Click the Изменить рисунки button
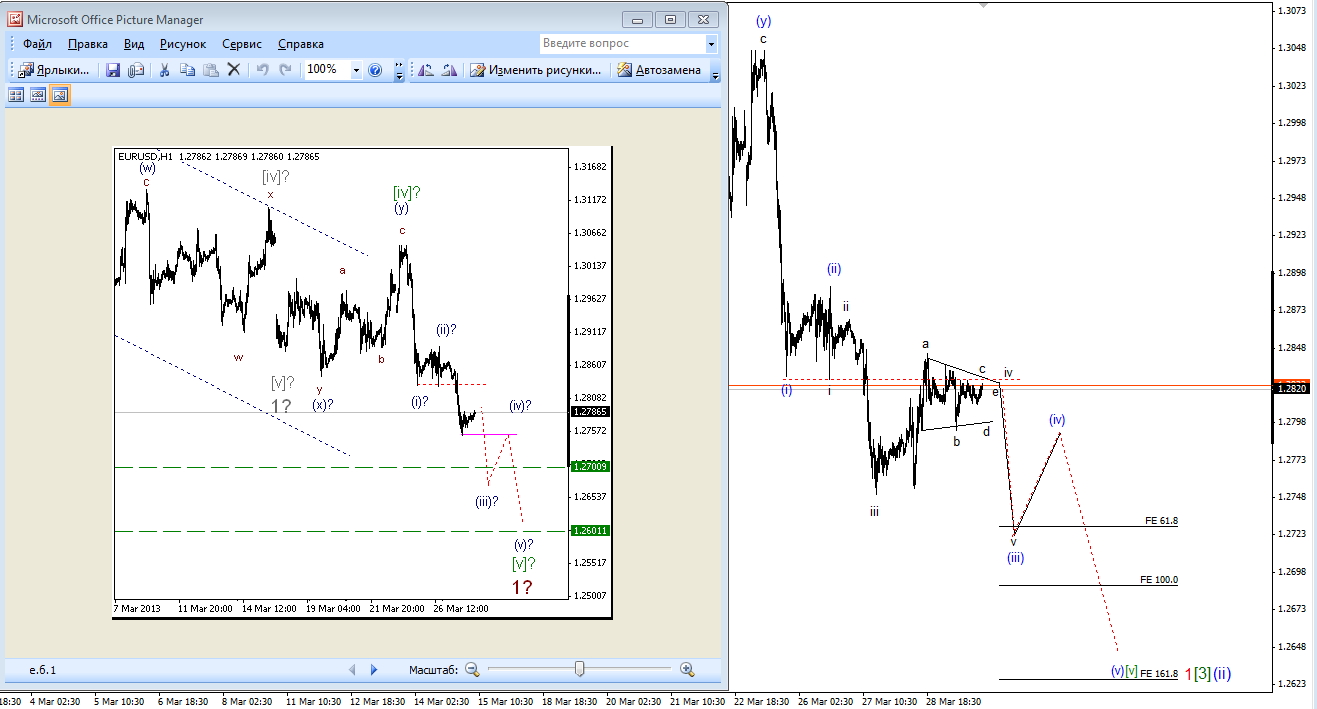 click(x=537, y=70)
